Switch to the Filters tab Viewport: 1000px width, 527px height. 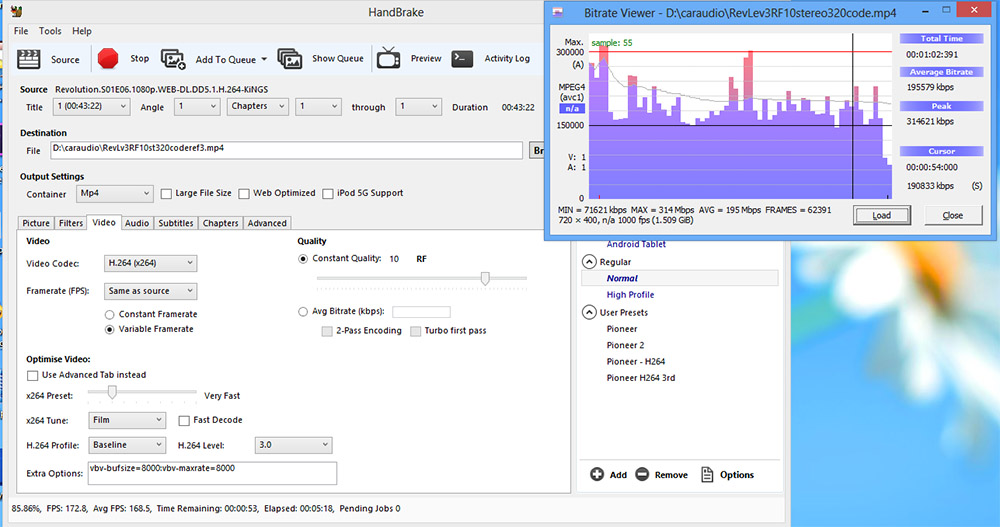click(71, 223)
